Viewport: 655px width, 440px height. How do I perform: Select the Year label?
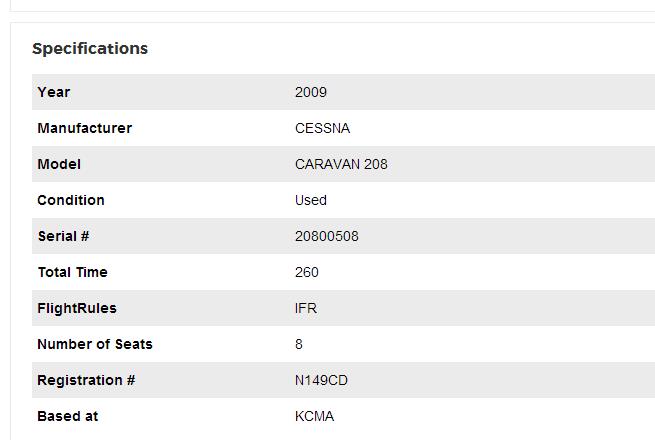53,92
